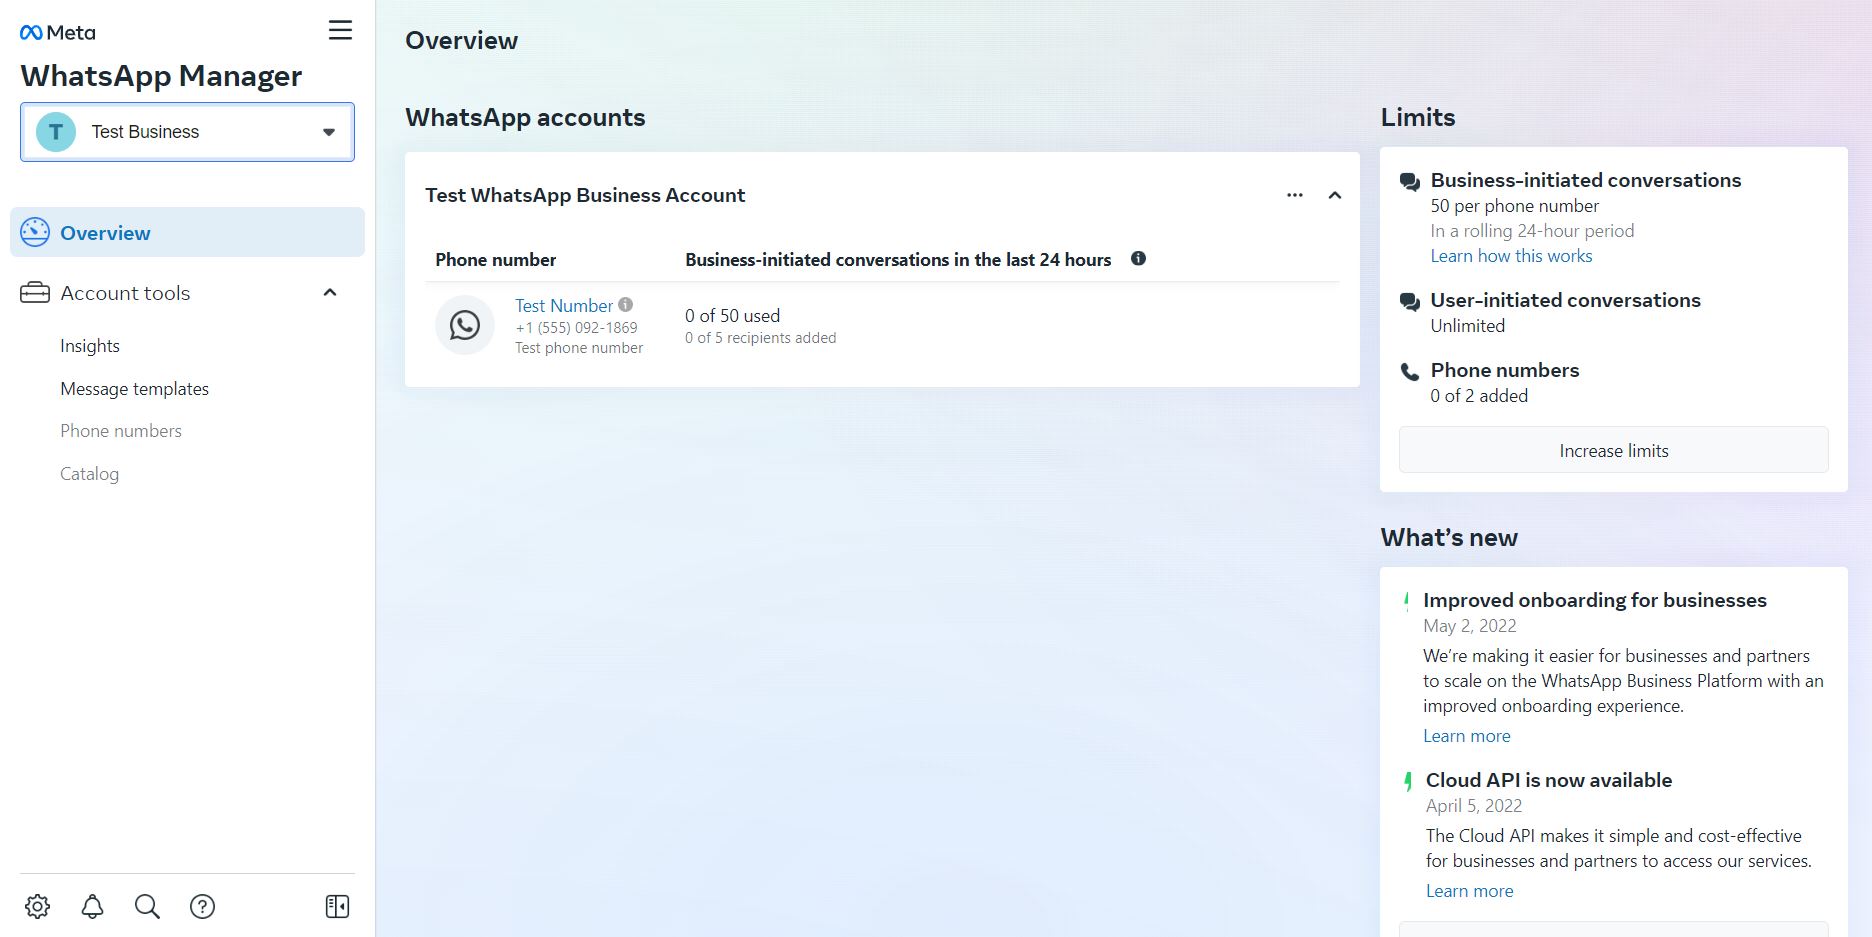This screenshot has width=1872, height=937.
Task: Click the 'Phone number' column header
Action: point(496,260)
